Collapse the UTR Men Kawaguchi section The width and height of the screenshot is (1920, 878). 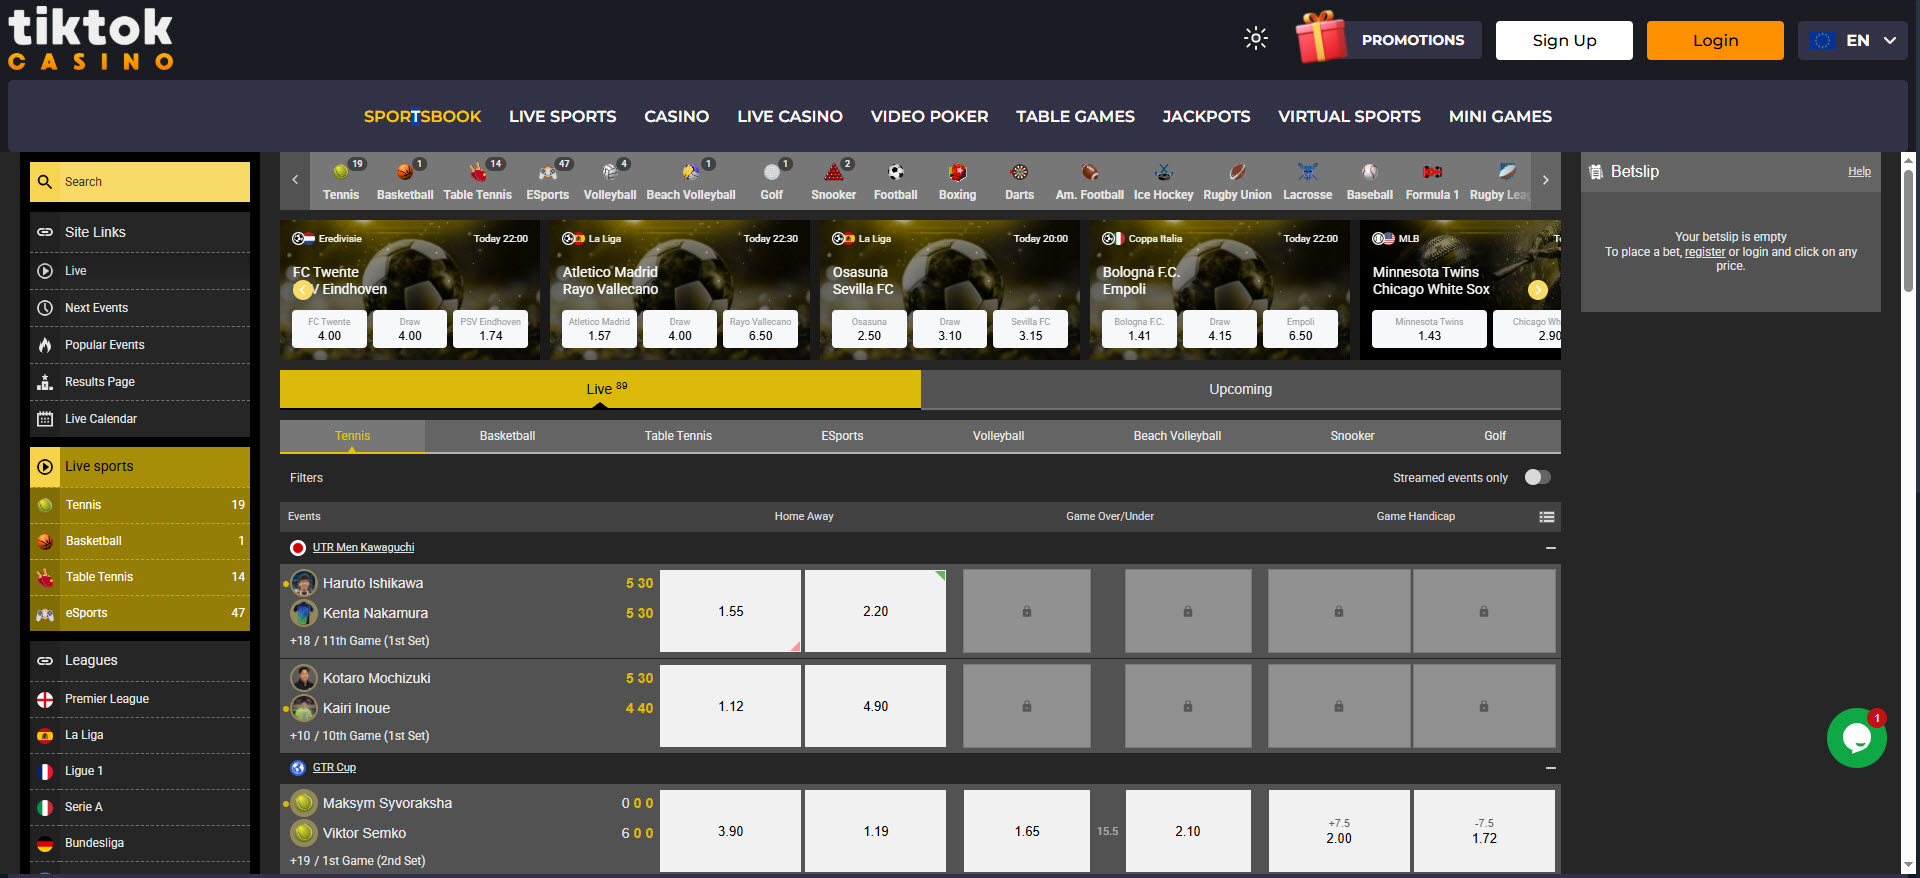1550,548
